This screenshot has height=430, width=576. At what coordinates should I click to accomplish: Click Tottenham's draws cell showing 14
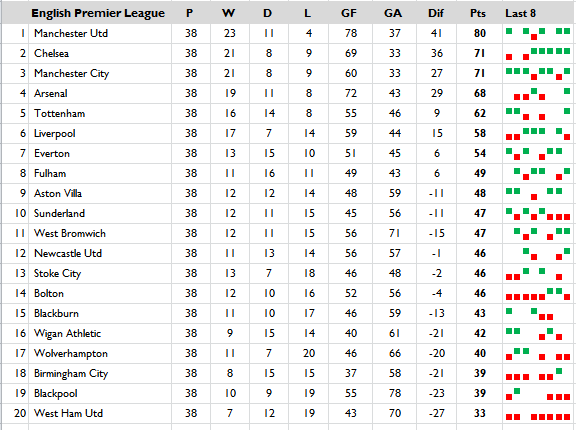[x=269, y=113]
